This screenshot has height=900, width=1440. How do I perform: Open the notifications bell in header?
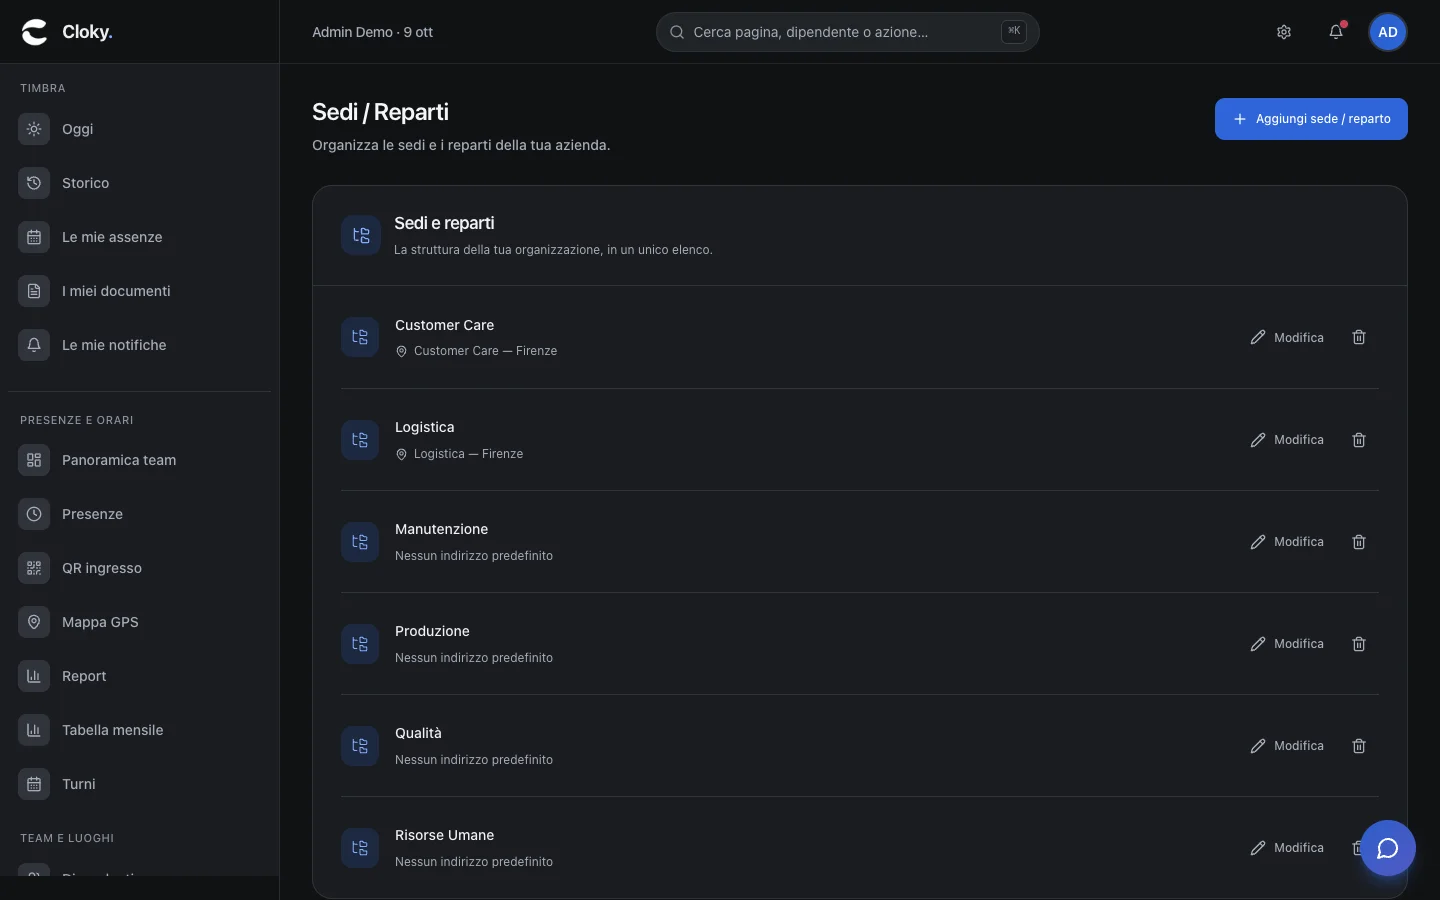click(x=1336, y=32)
